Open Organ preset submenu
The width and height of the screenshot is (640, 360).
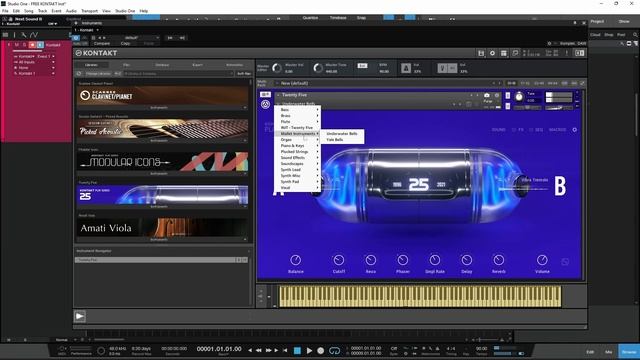click(x=299, y=140)
